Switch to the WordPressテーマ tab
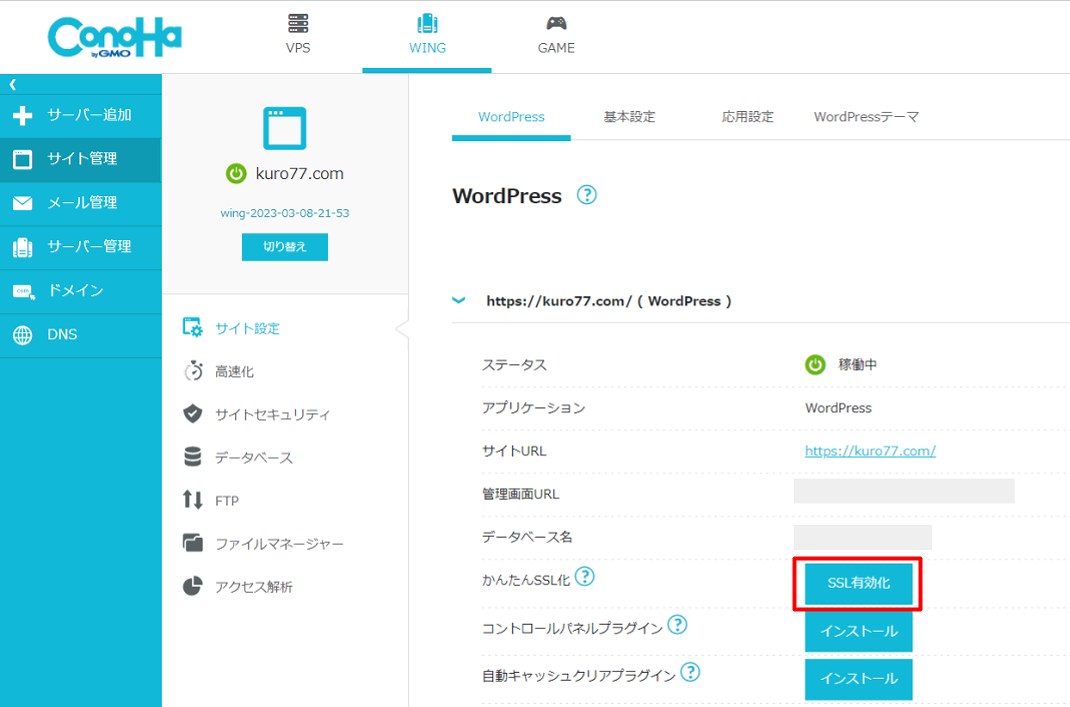This screenshot has height=707, width=1070. coord(866,117)
